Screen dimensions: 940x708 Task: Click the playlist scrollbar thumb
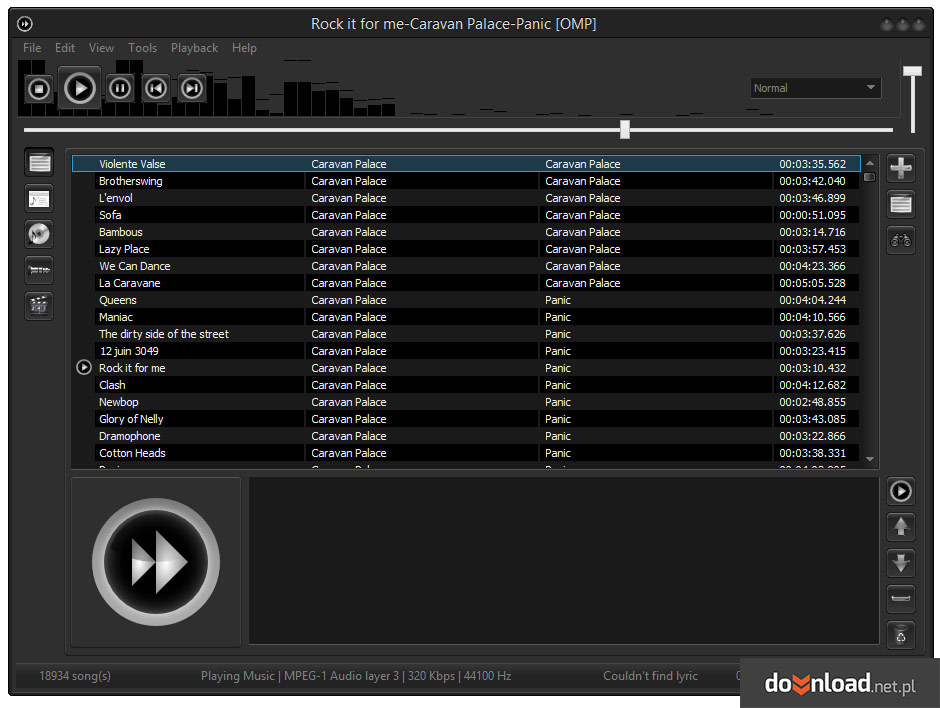pos(870,177)
